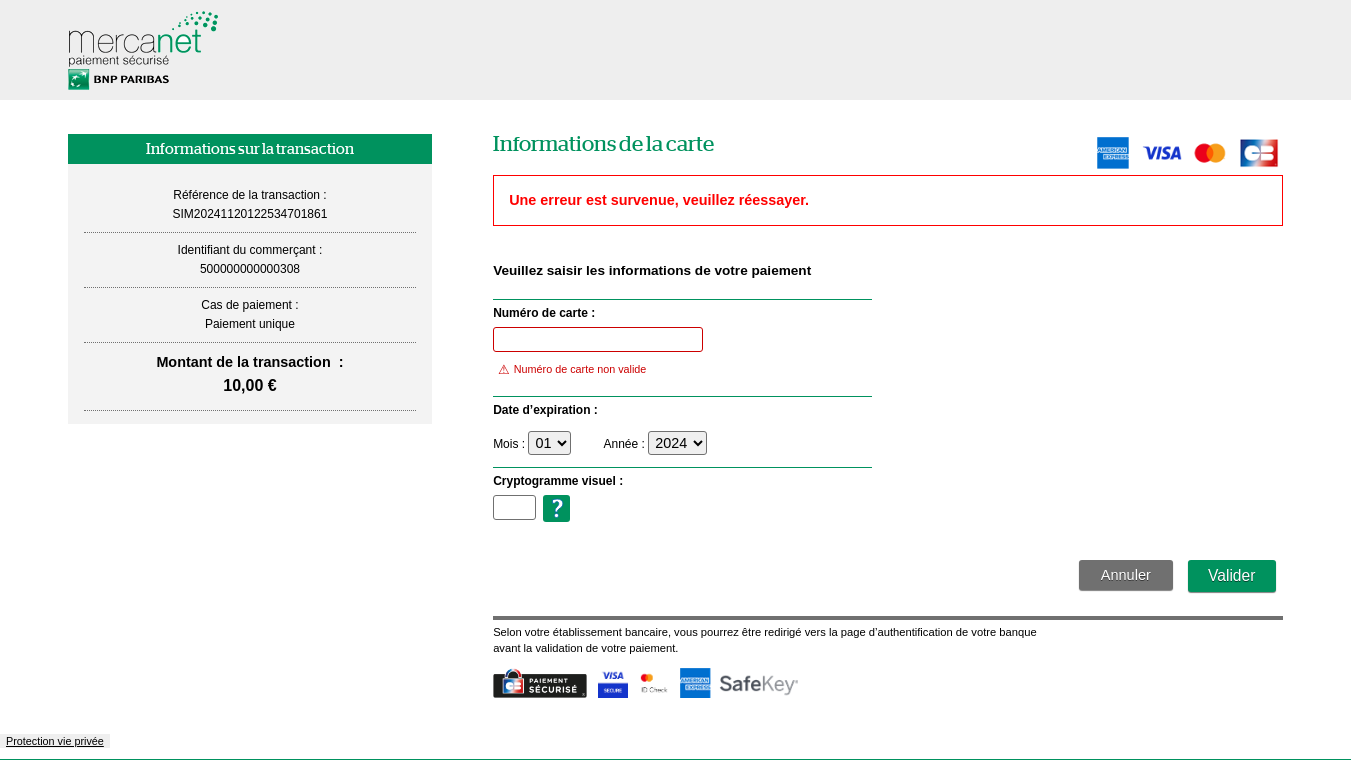Select the Visa card logo at top
1351x760 pixels.
(1161, 153)
